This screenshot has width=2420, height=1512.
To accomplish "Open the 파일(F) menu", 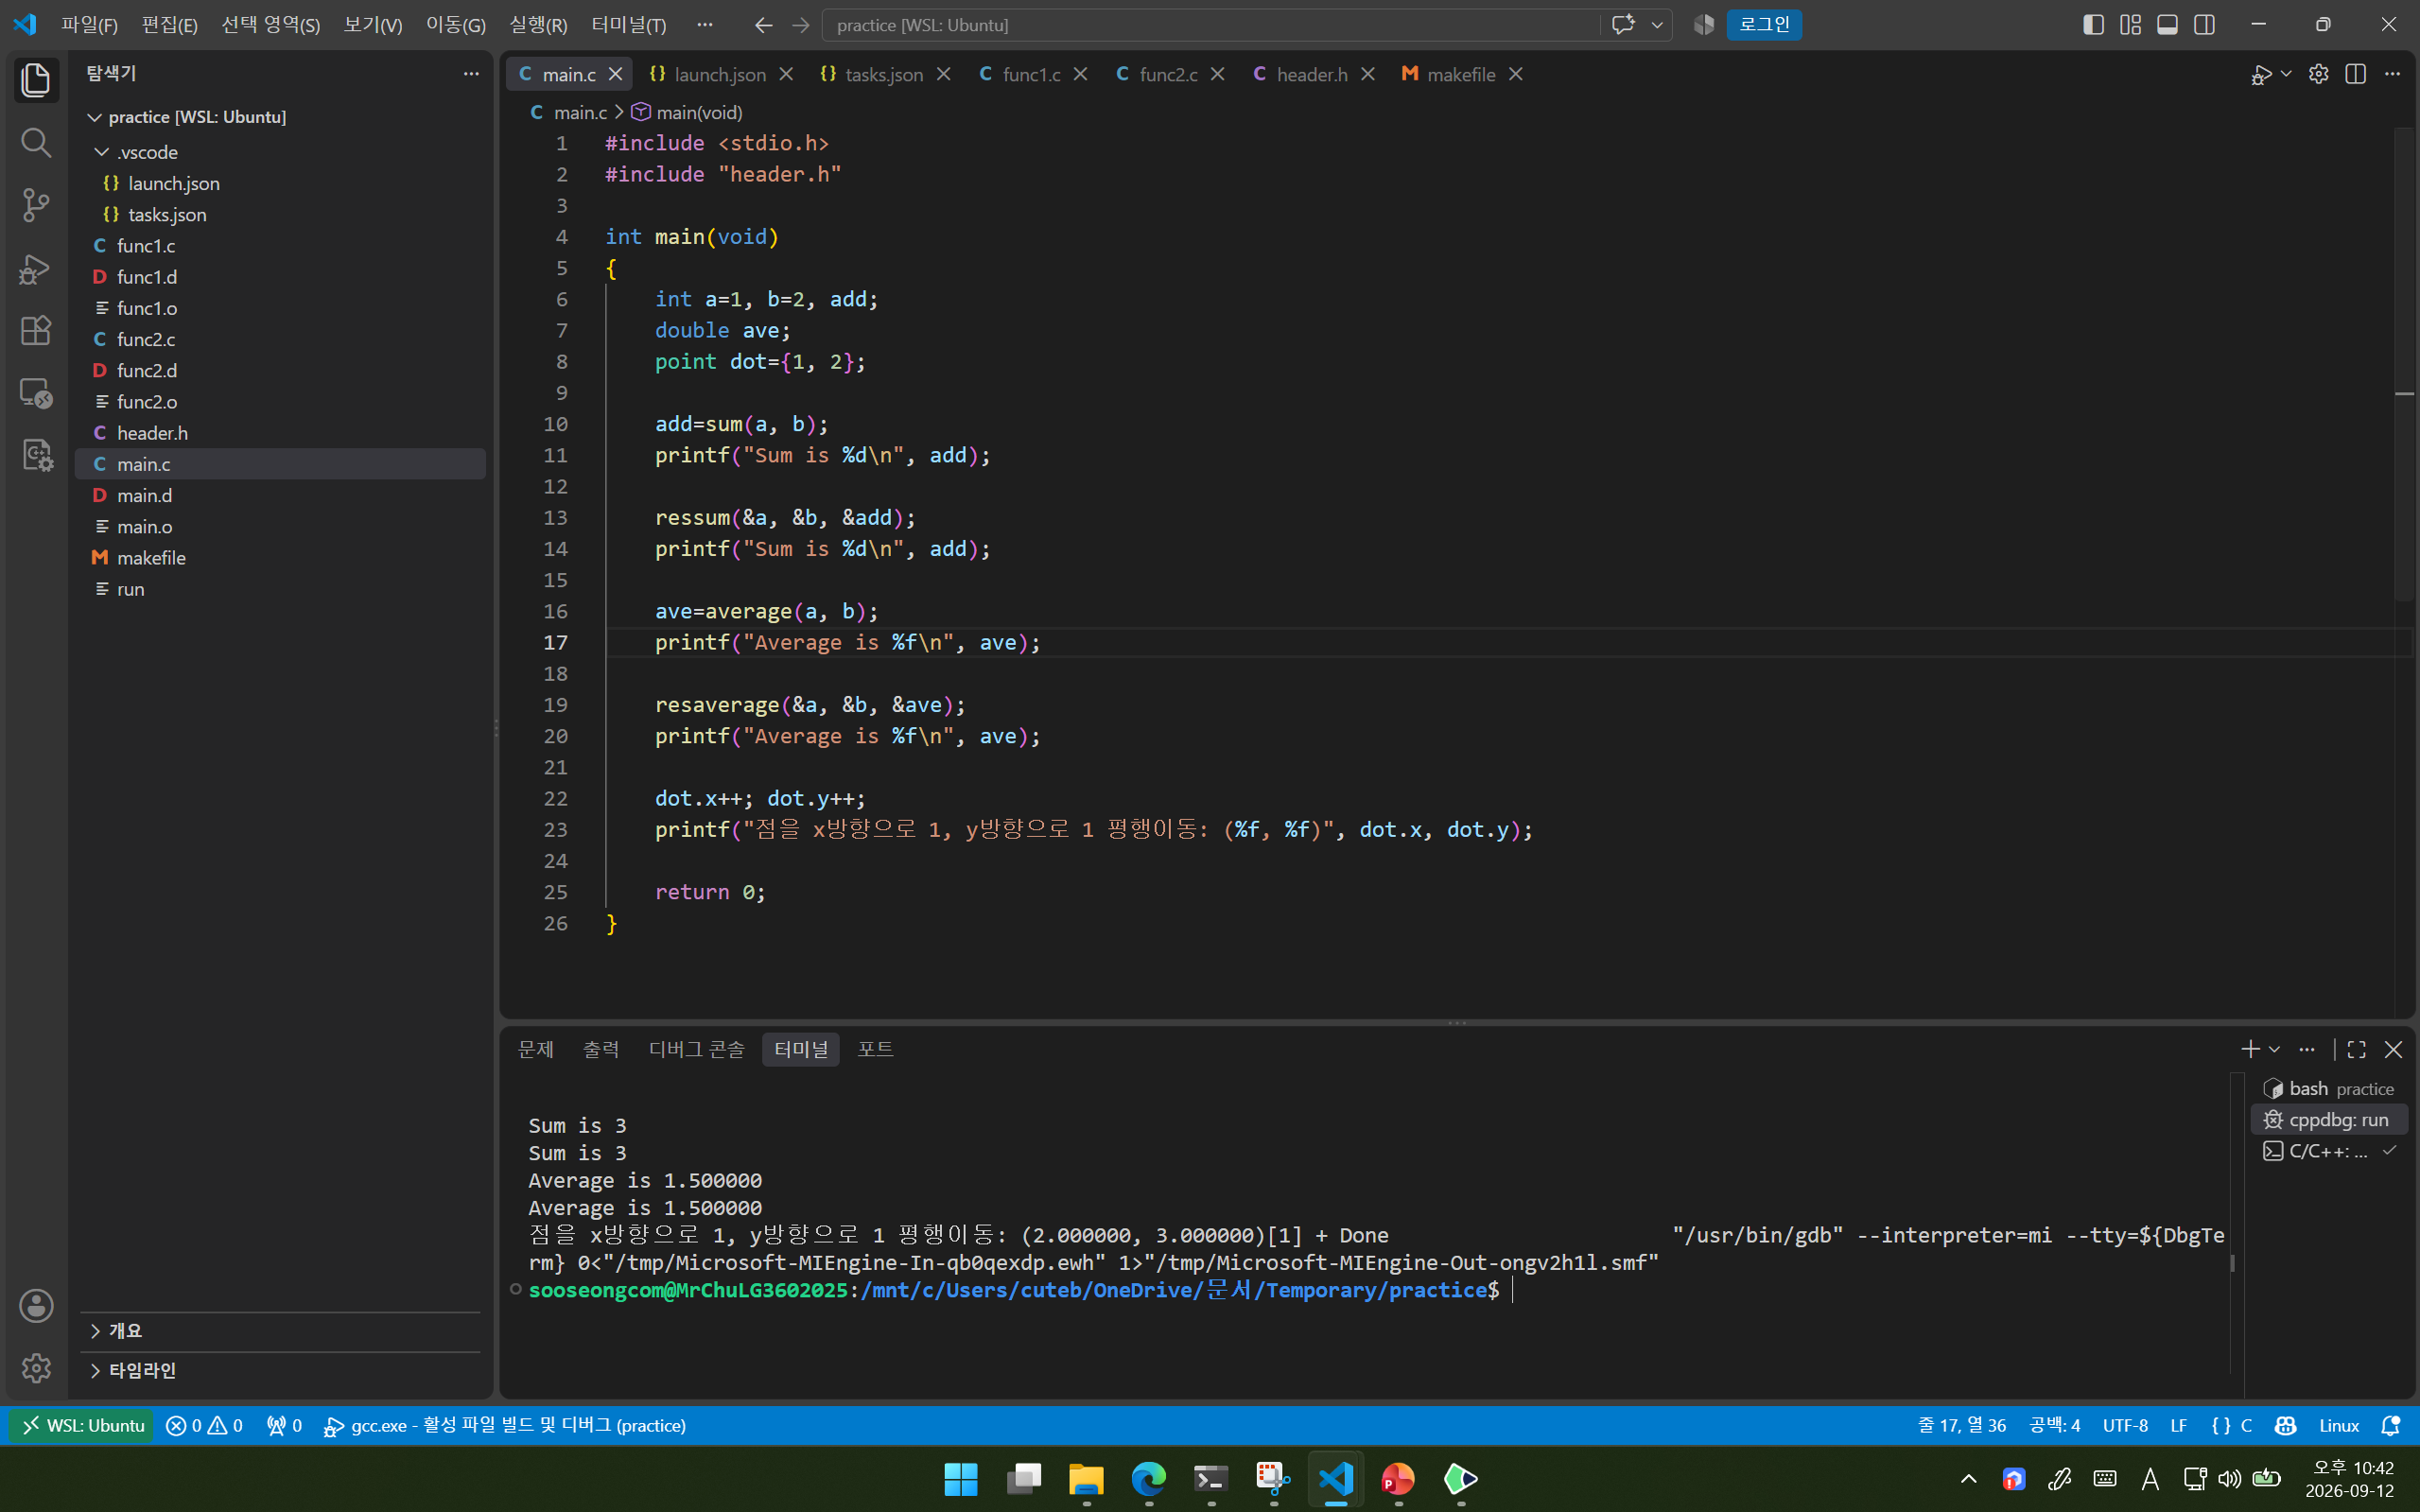I will [89, 25].
